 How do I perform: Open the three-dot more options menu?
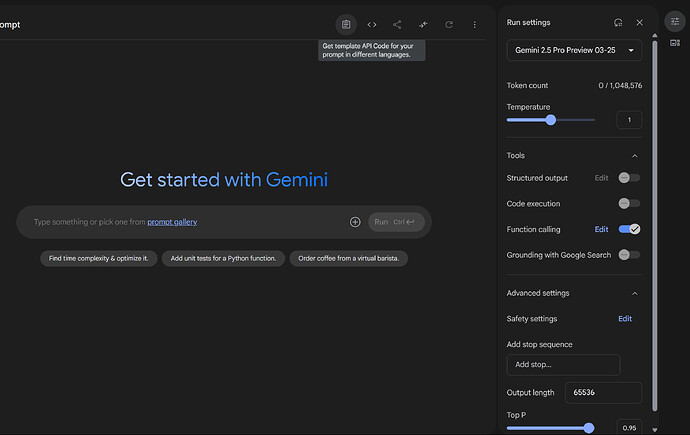pos(474,25)
